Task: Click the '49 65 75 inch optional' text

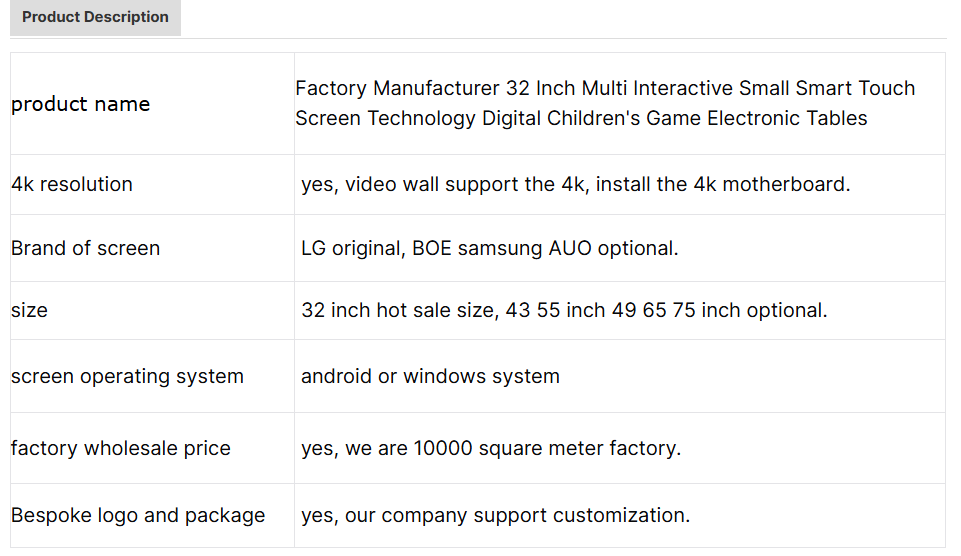Action: click(x=720, y=310)
